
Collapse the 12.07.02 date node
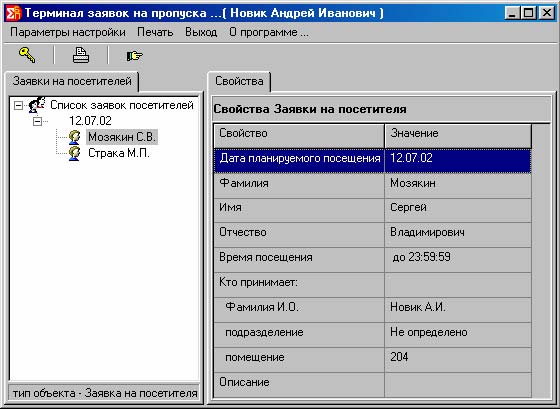point(37,121)
